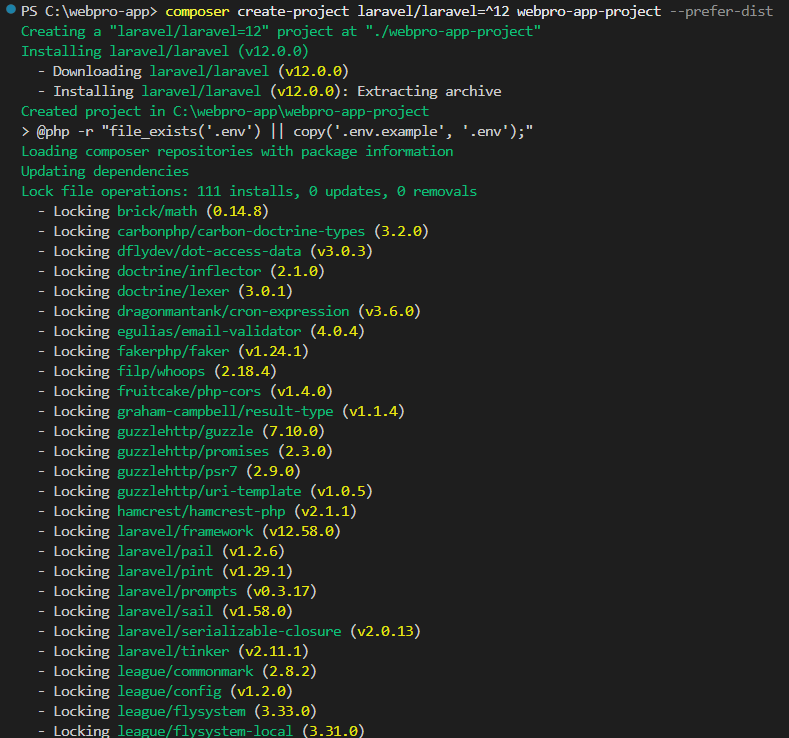Click 'laravel/pint' package name
789x738 pixels.
click(x=165, y=571)
